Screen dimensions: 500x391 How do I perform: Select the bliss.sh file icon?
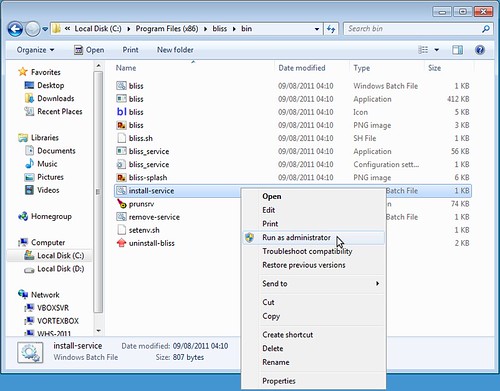(121, 138)
